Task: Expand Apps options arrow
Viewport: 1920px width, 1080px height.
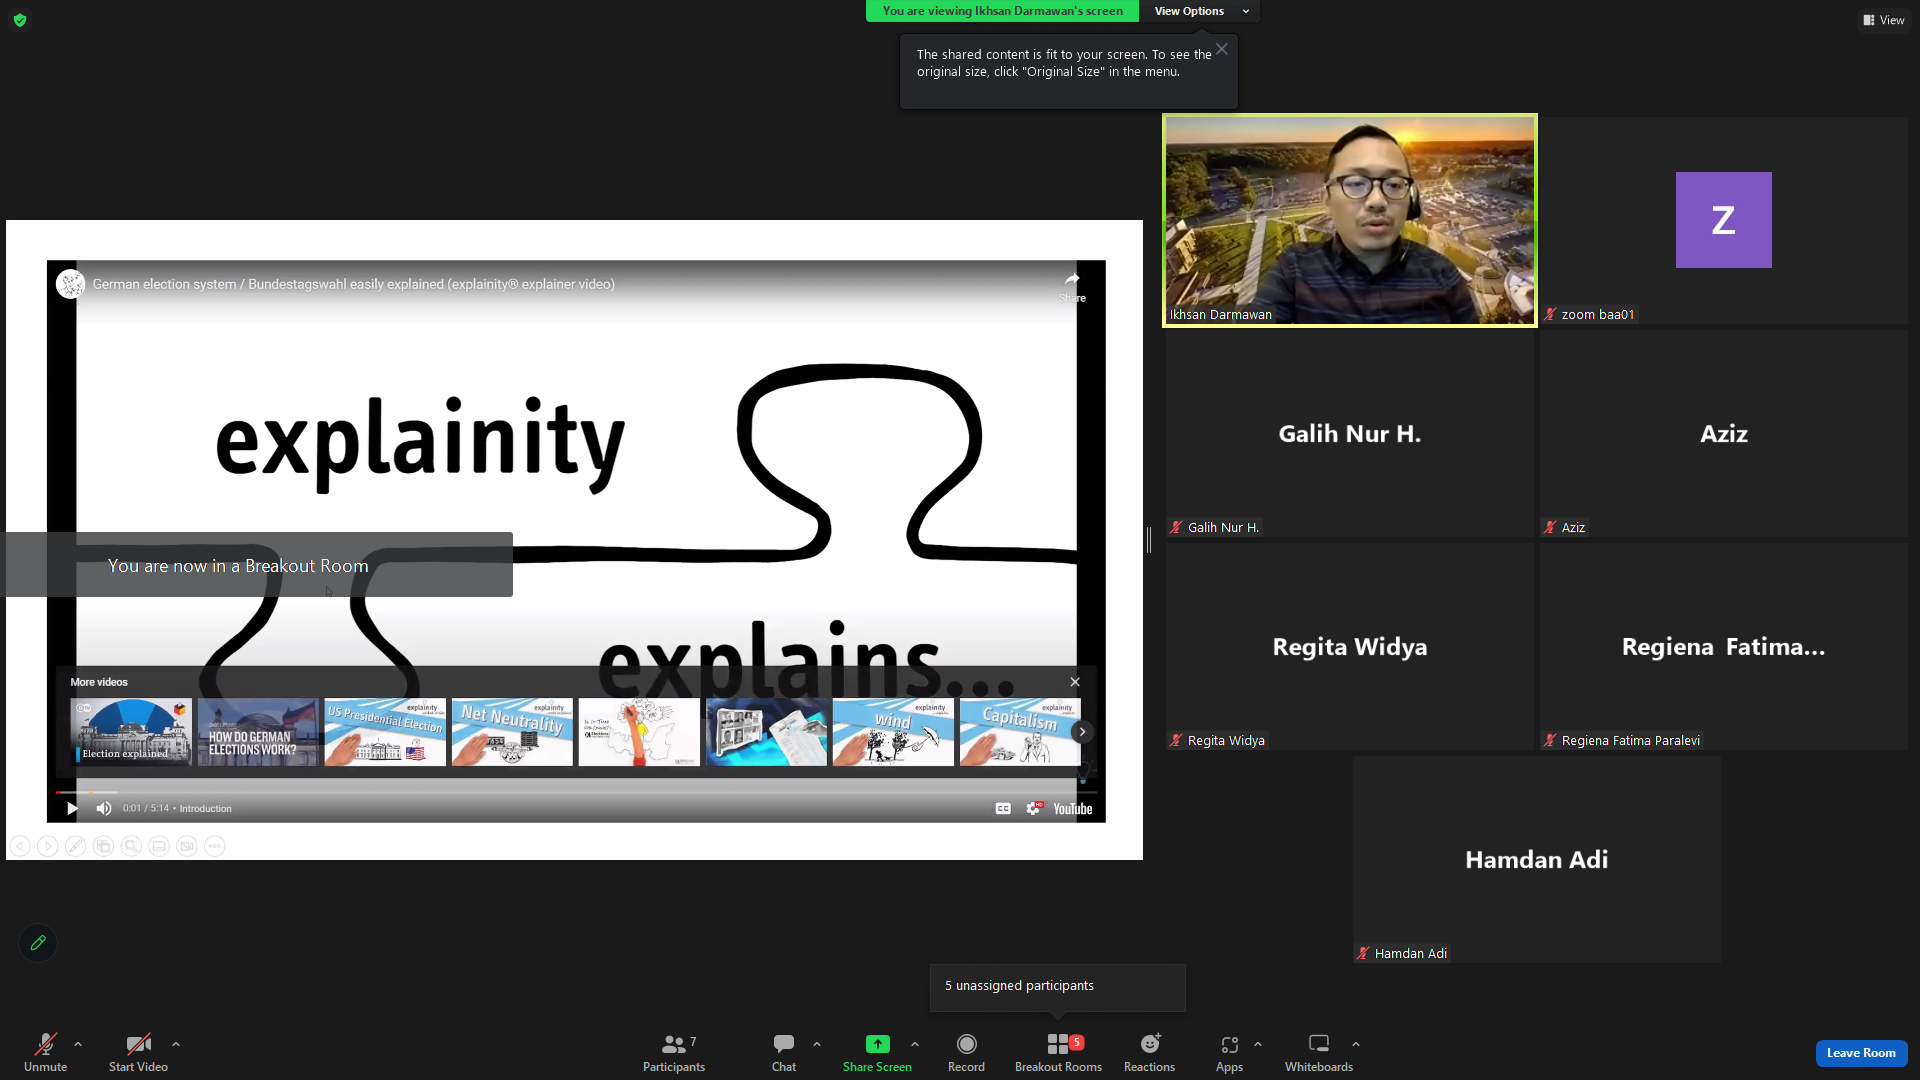Action: point(1258,1044)
